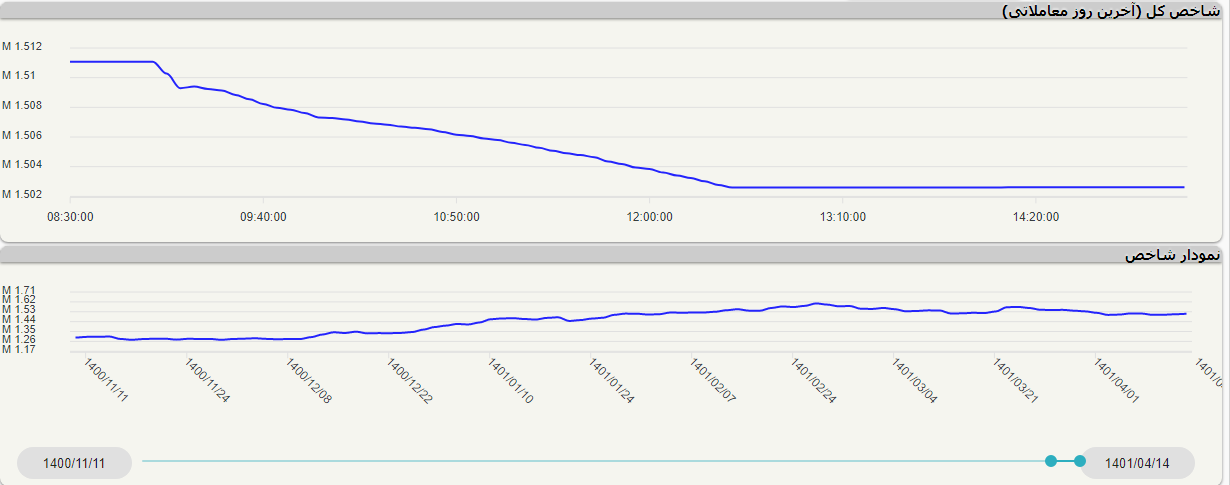Click the 1401/01/10 date on the lower chart

click(x=511, y=381)
